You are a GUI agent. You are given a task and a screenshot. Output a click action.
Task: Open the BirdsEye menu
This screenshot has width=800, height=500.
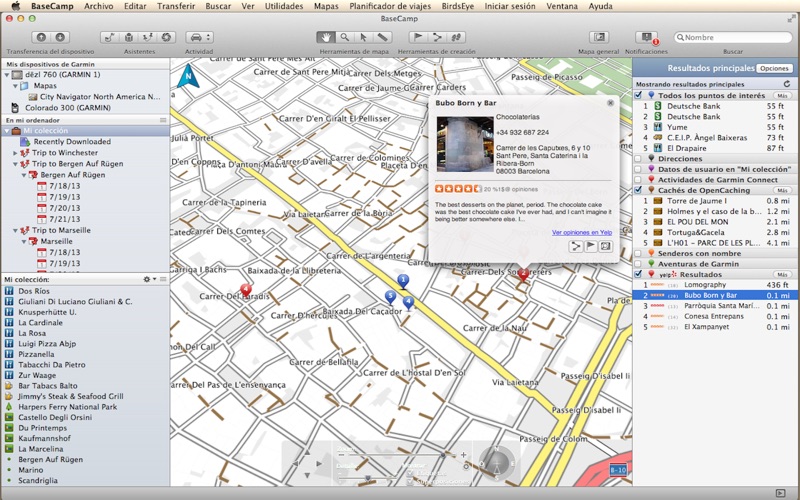click(458, 6)
